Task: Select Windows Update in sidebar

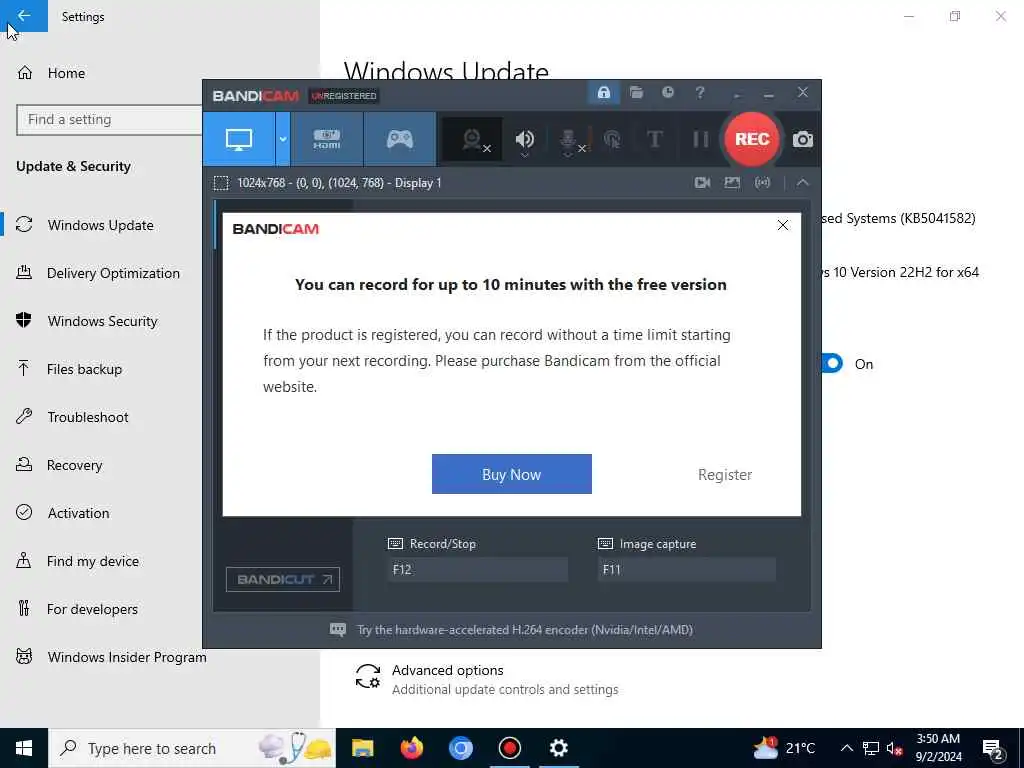Action: point(101,225)
